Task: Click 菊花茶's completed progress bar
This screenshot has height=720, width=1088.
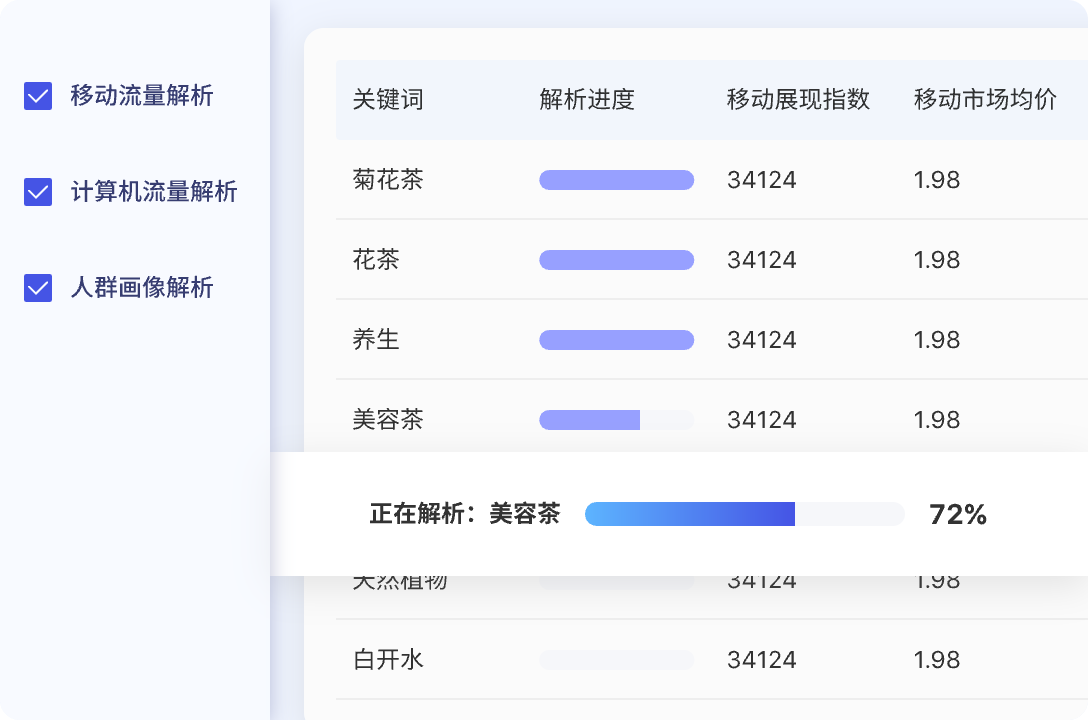Action: click(616, 180)
